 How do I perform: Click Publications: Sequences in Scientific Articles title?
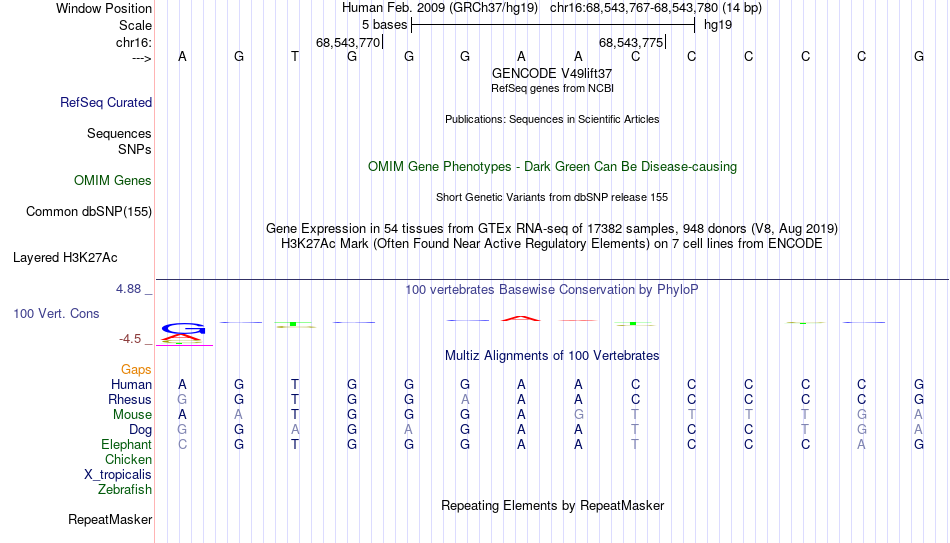(x=552, y=119)
